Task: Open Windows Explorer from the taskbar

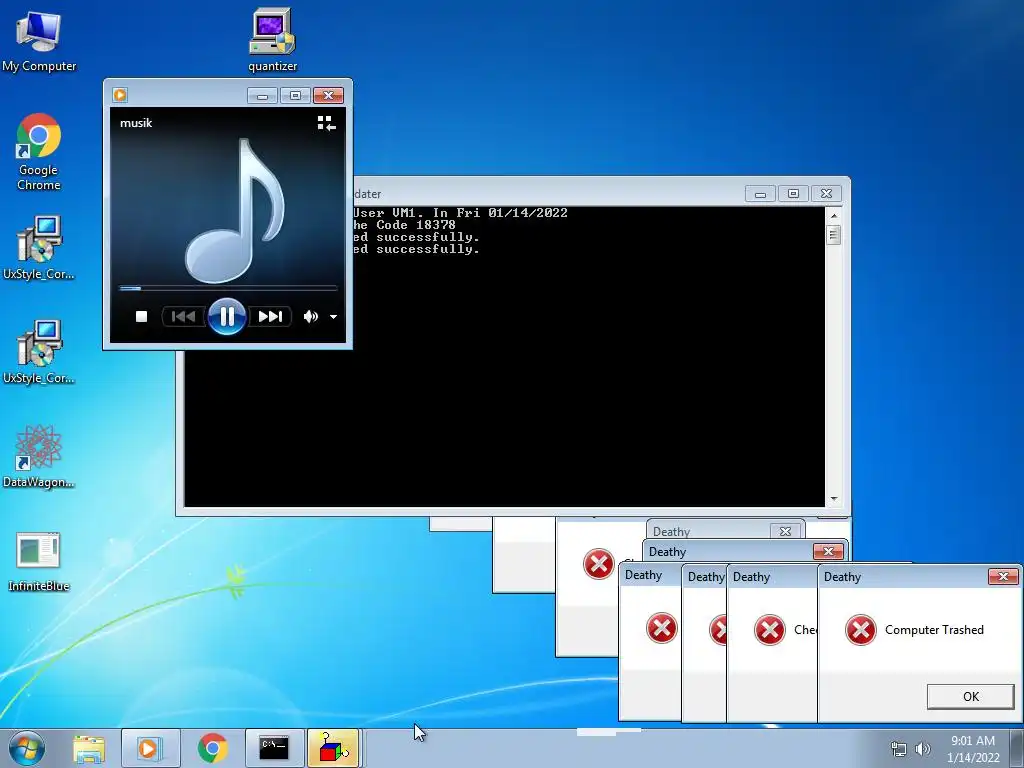Action: 89,748
